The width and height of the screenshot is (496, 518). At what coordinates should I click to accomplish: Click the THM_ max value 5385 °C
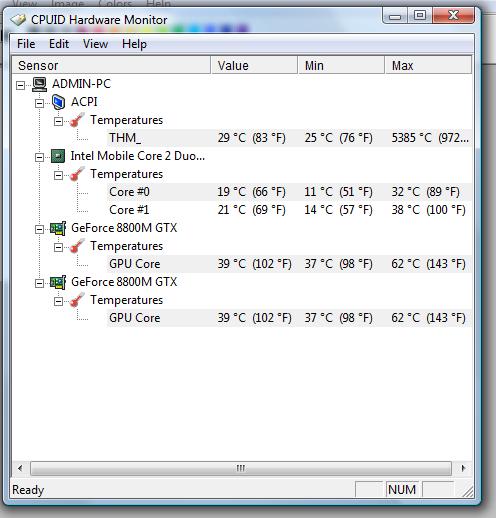click(430, 138)
